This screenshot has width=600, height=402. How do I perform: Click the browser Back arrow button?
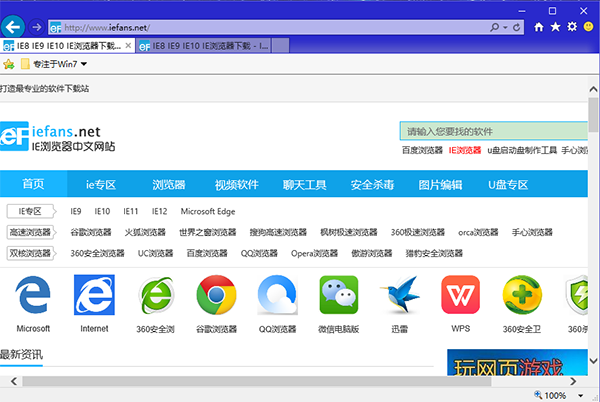click(x=14, y=25)
